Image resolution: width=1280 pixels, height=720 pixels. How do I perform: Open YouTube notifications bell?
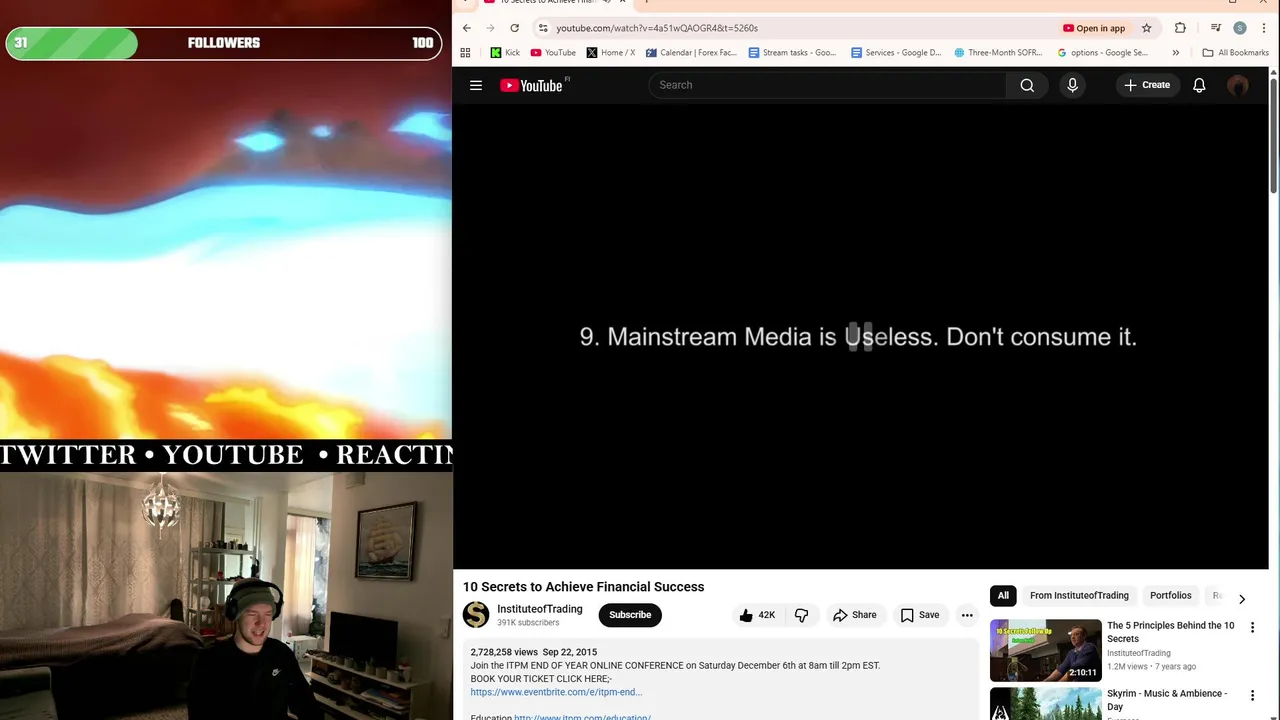click(x=1199, y=85)
